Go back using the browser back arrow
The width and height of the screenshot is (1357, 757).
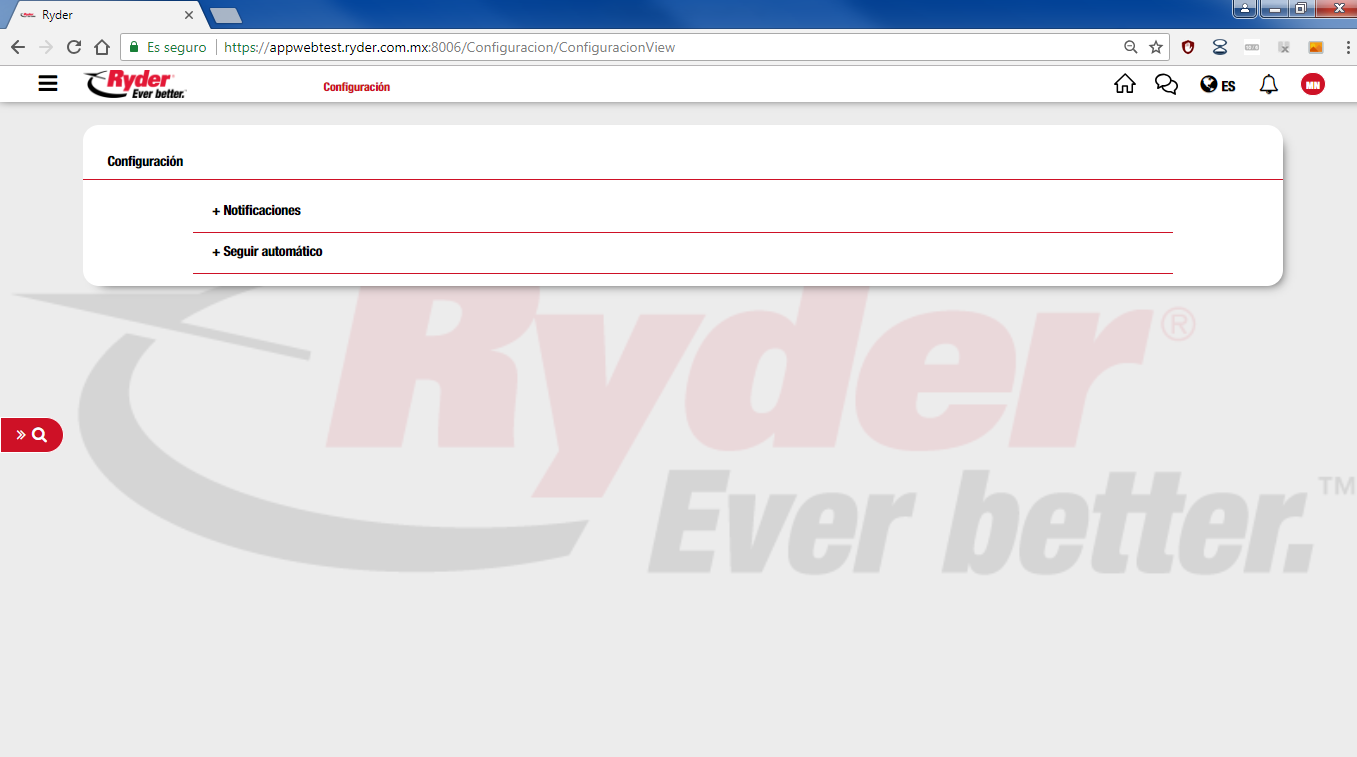coord(18,47)
